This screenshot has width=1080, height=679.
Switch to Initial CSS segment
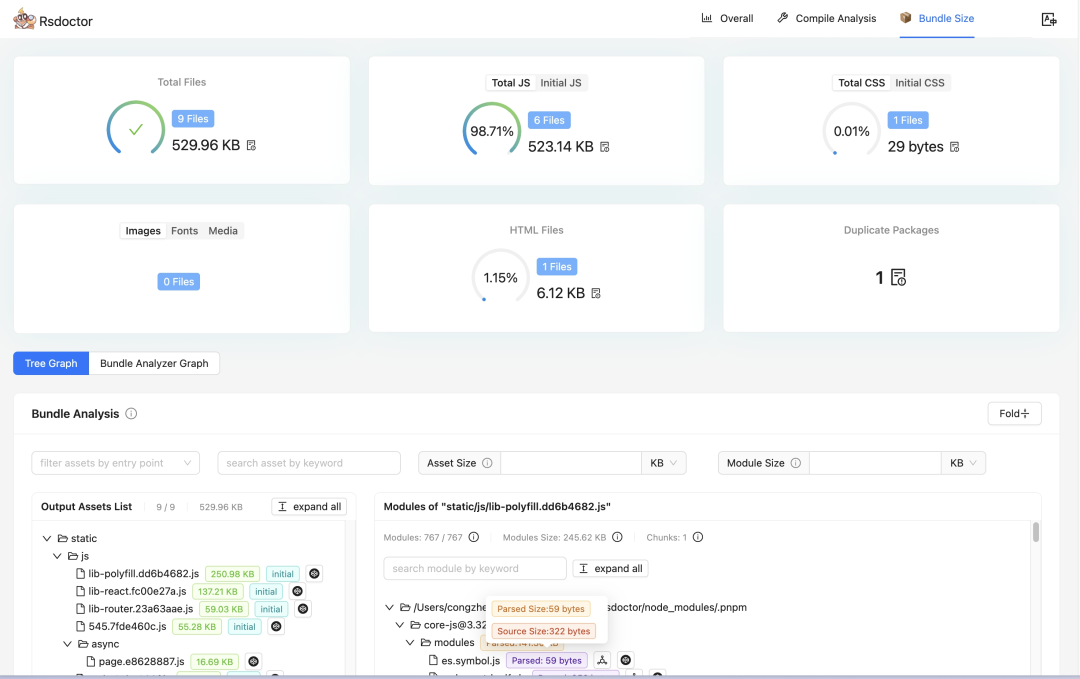coord(919,83)
